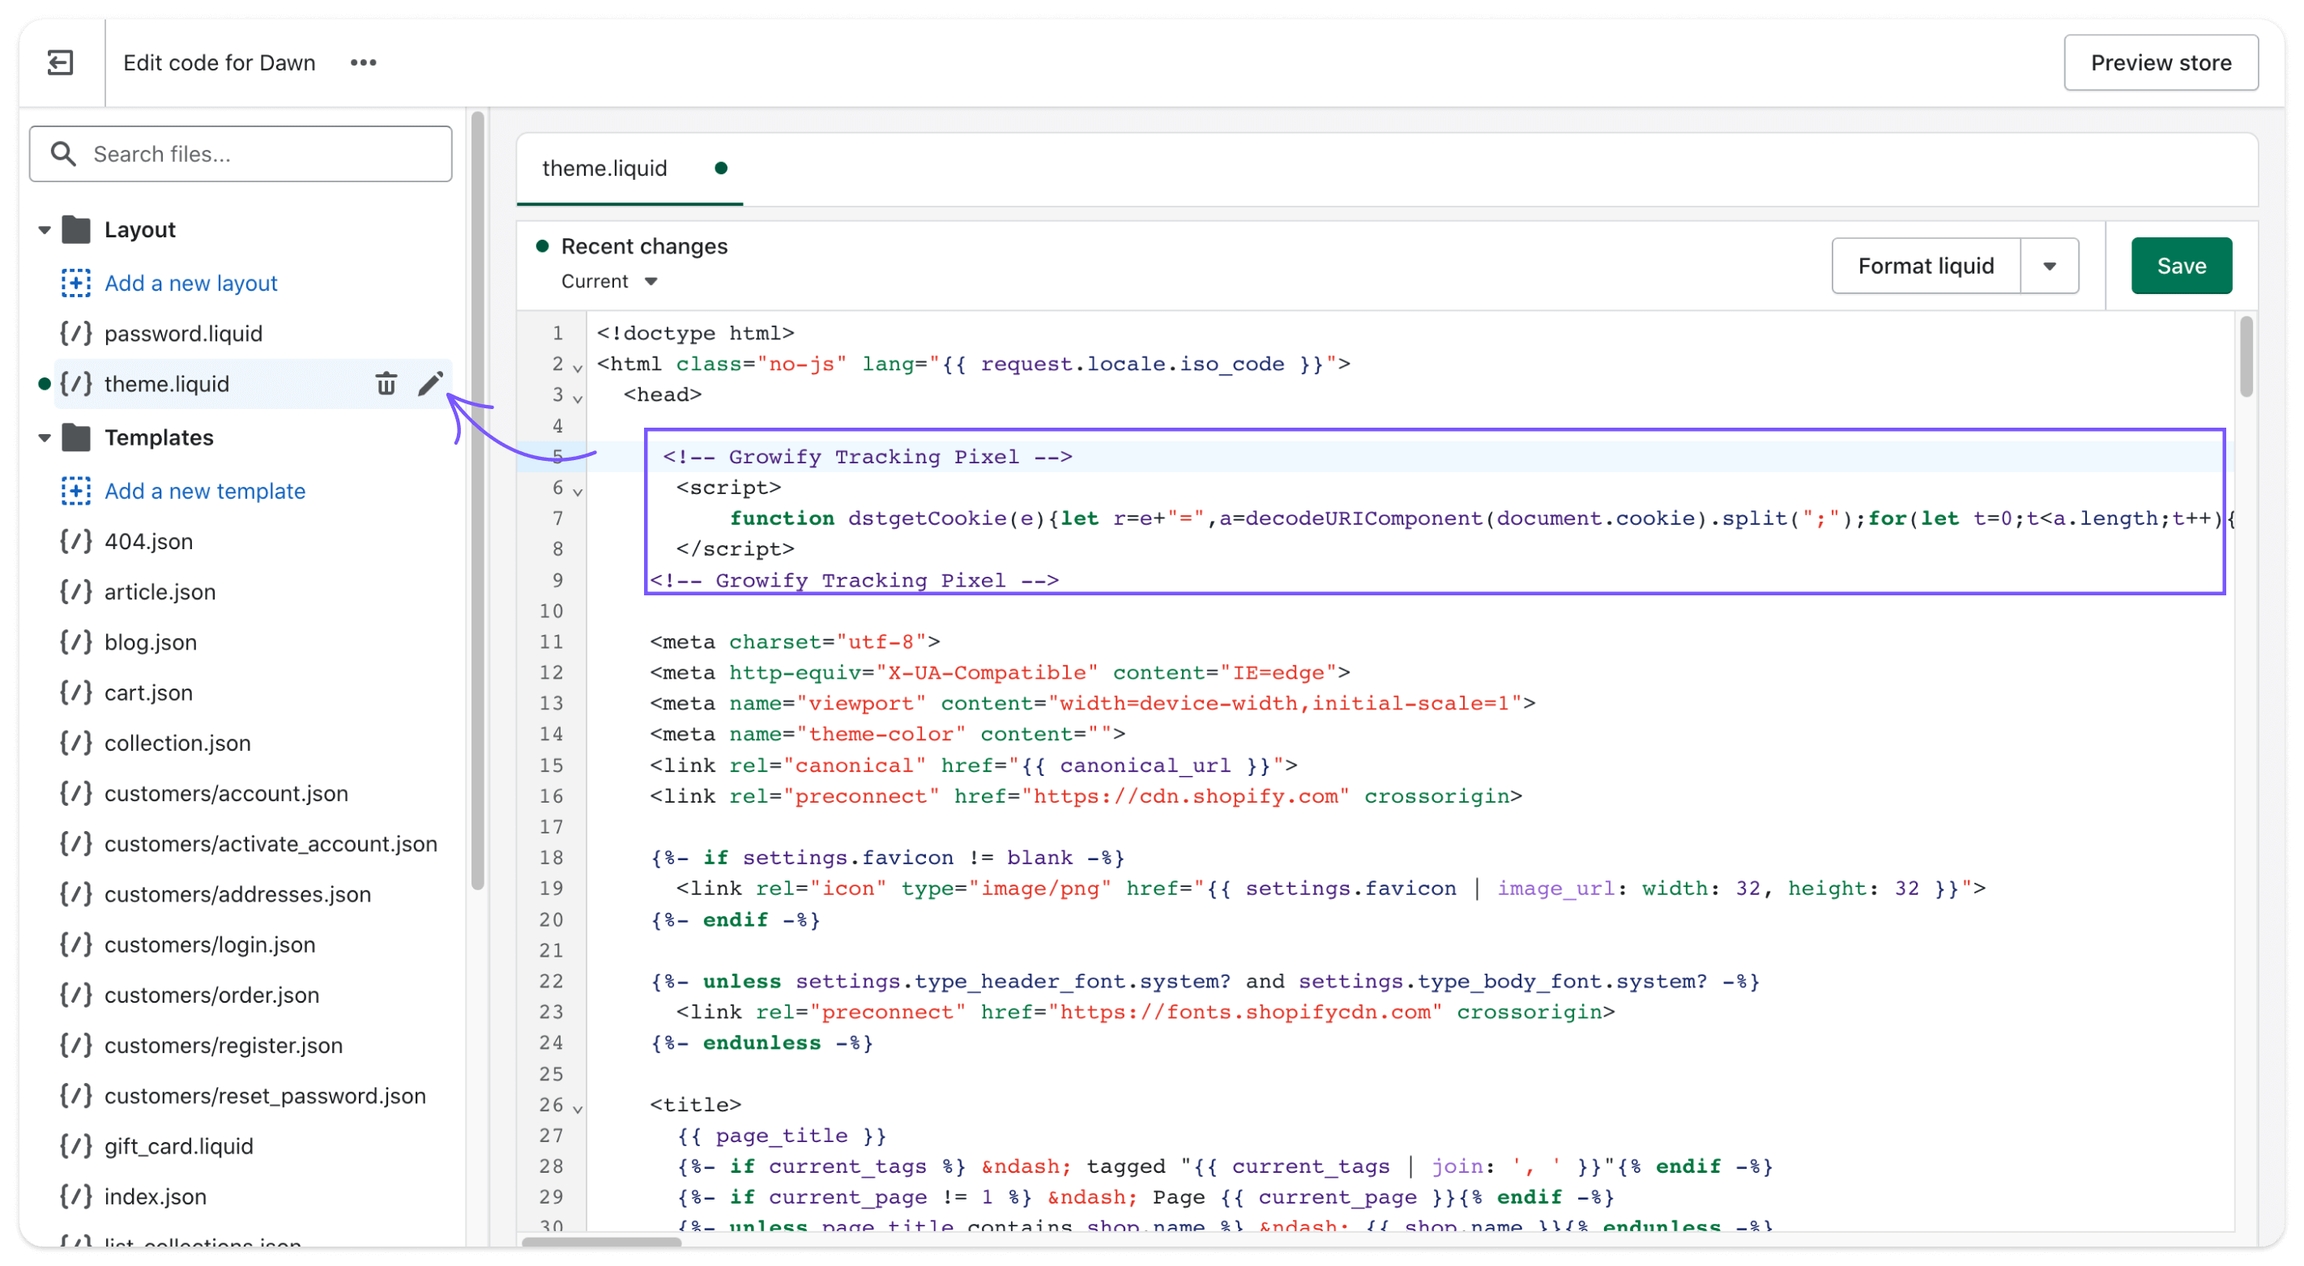Select theme.liquid in the file tree

click(x=167, y=384)
